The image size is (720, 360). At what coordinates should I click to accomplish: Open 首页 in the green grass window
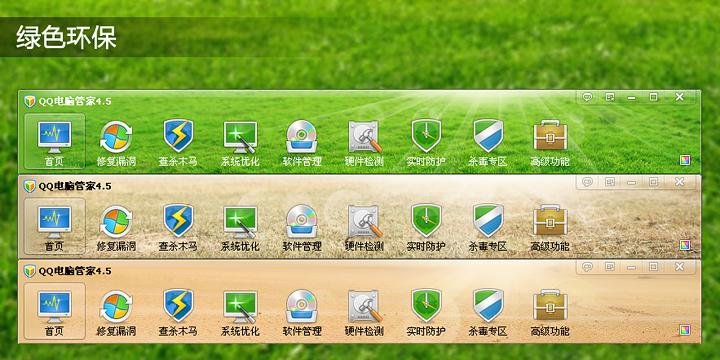54,141
